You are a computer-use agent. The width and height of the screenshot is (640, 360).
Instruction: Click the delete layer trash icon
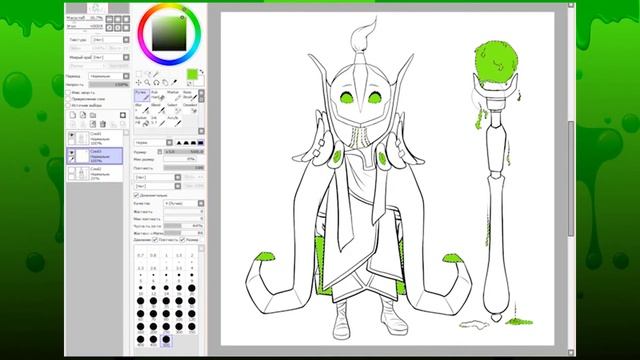(x=102, y=124)
